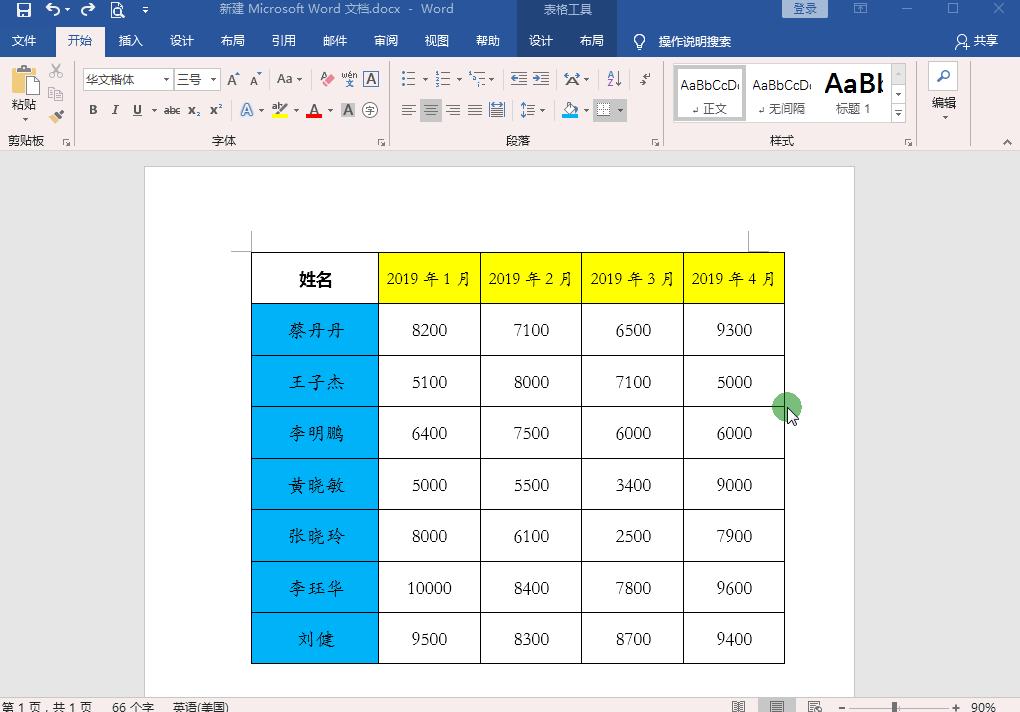
Task: Click the decrease indent icon
Action: tap(519, 78)
